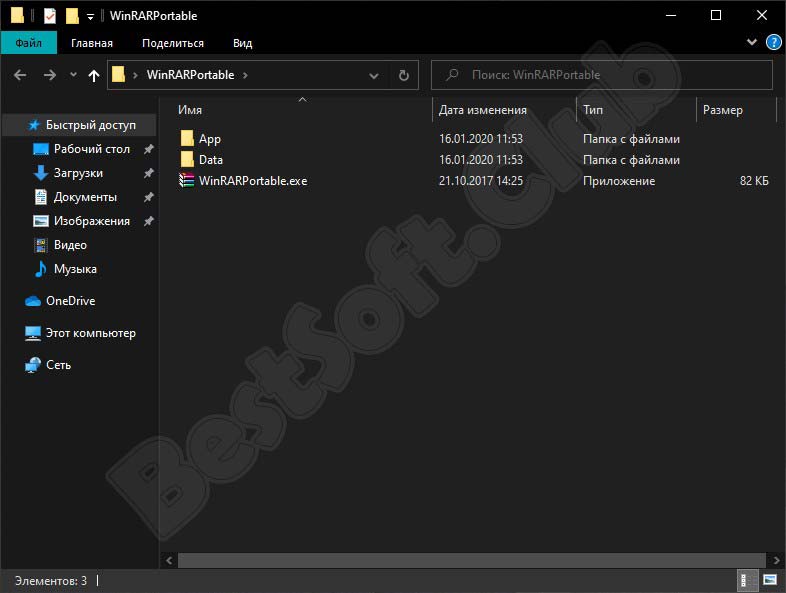Click the search box Поиск: WinRARPortable

602,75
